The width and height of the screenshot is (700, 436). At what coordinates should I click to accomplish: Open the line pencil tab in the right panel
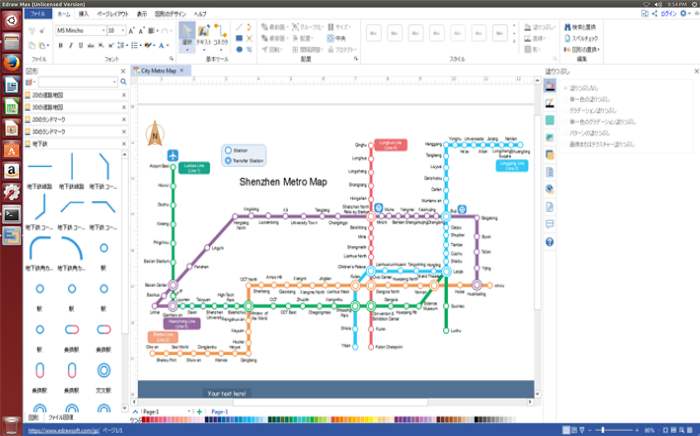(550, 103)
